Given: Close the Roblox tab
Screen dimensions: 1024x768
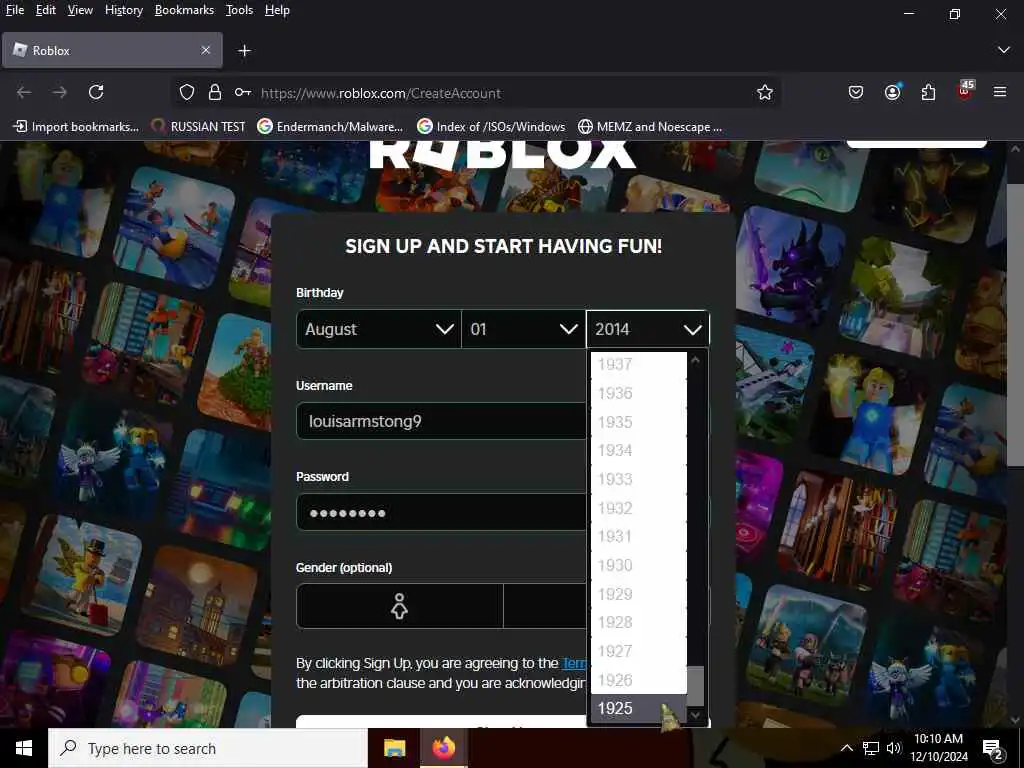Looking at the screenshot, I should pos(206,50).
